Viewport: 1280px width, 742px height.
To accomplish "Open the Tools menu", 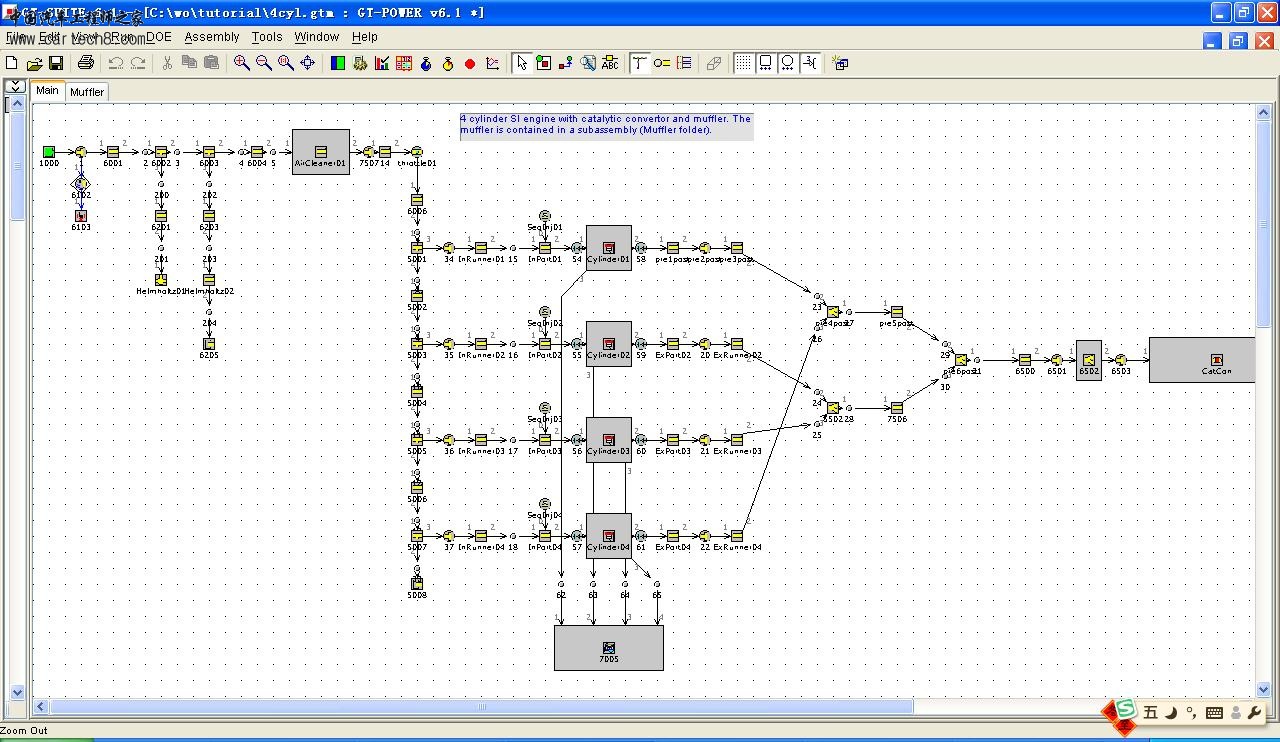I will tap(267, 37).
